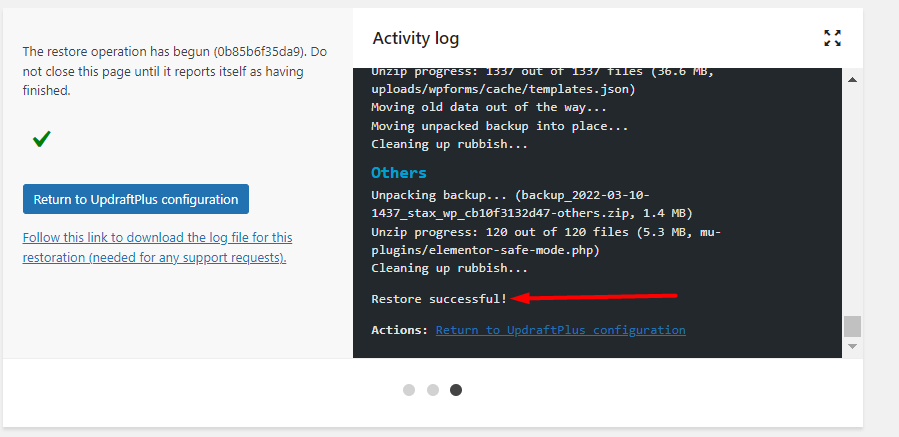
Task: Select the first slide indicator dot
Action: click(x=409, y=390)
